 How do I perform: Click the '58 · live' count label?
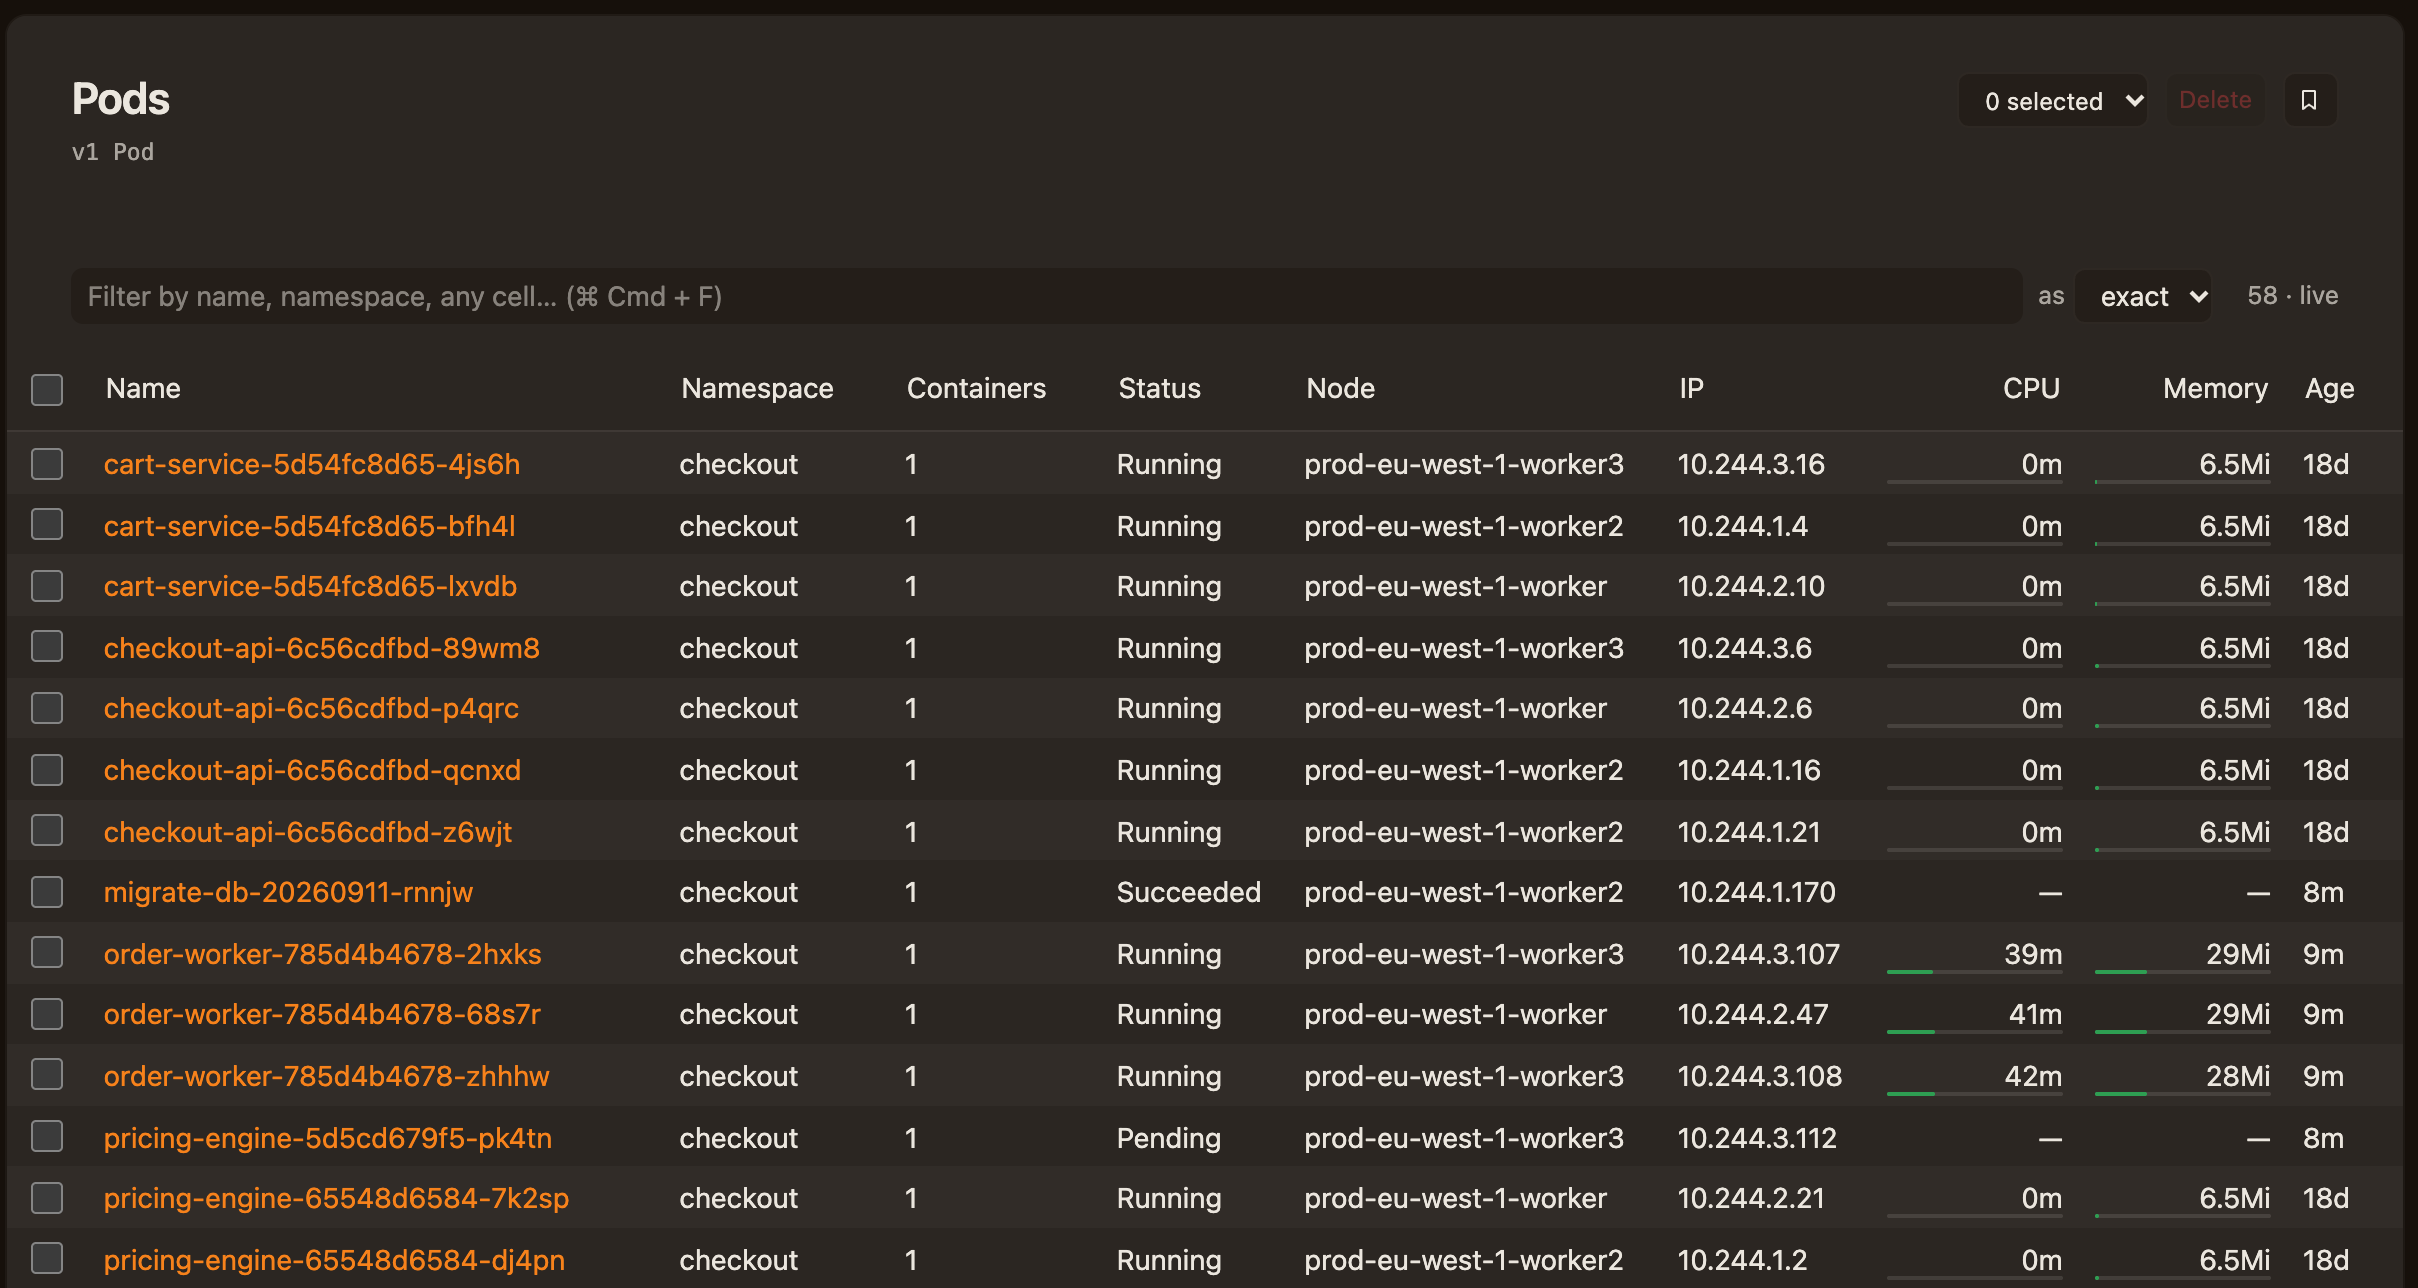(x=2292, y=295)
